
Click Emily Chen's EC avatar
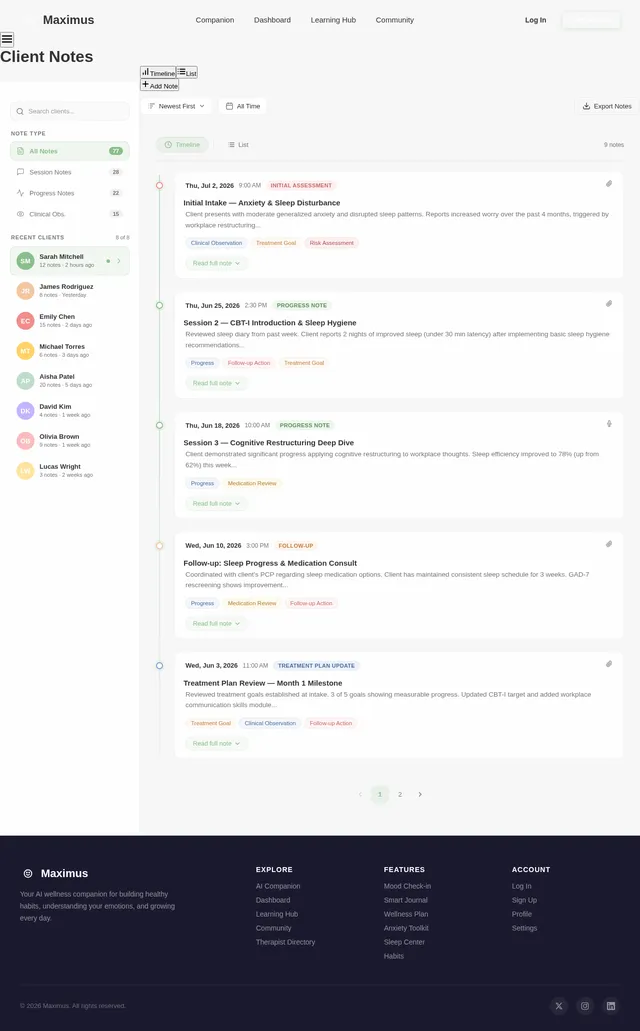click(25, 321)
